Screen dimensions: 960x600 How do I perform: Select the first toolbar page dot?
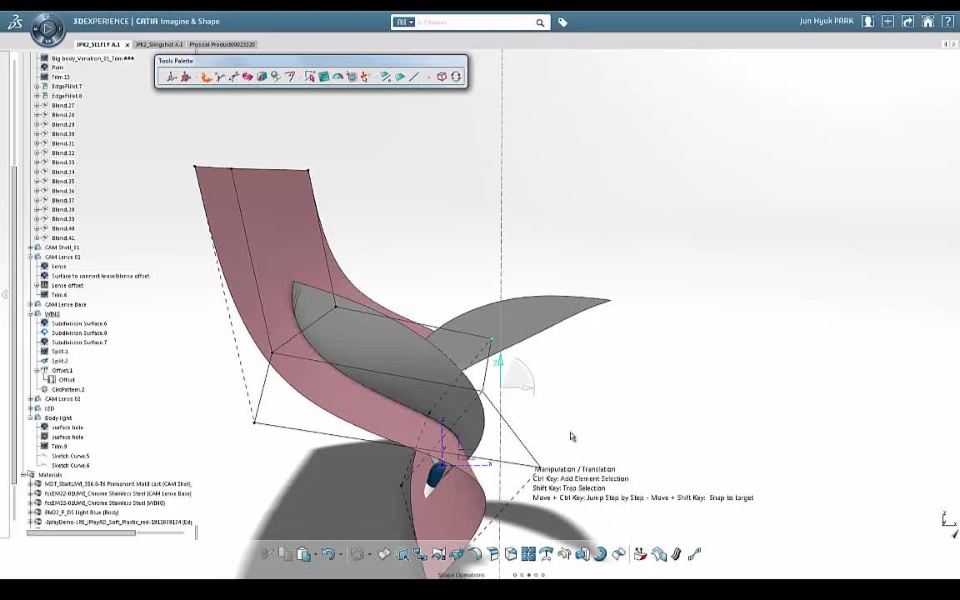click(x=515, y=575)
